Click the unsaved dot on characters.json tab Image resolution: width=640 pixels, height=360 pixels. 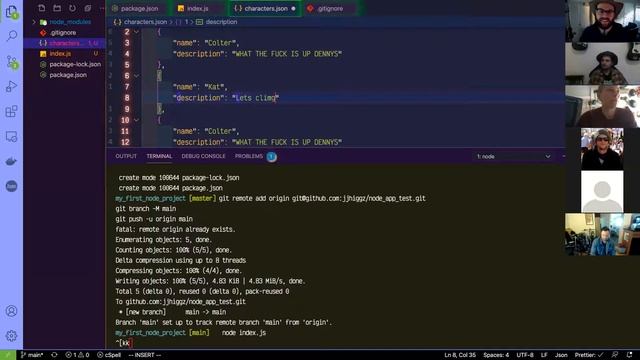coord(293,8)
